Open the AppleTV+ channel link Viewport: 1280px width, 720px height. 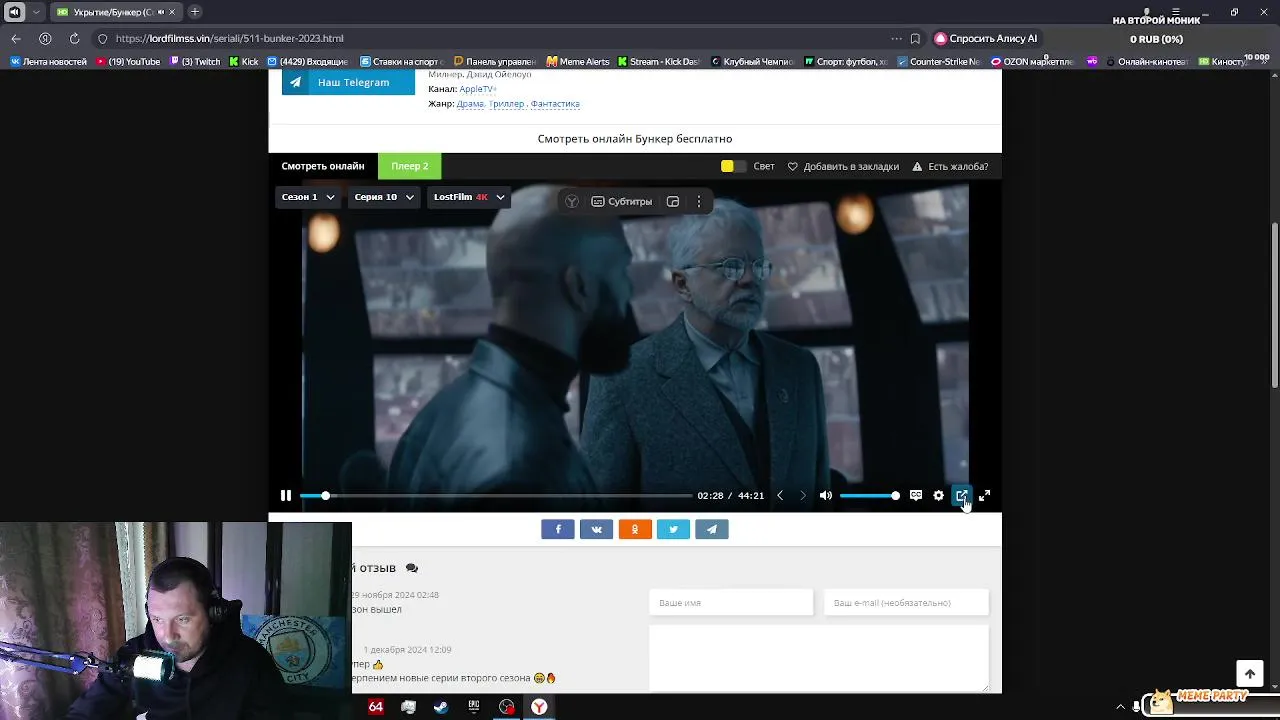(x=478, y=89)
